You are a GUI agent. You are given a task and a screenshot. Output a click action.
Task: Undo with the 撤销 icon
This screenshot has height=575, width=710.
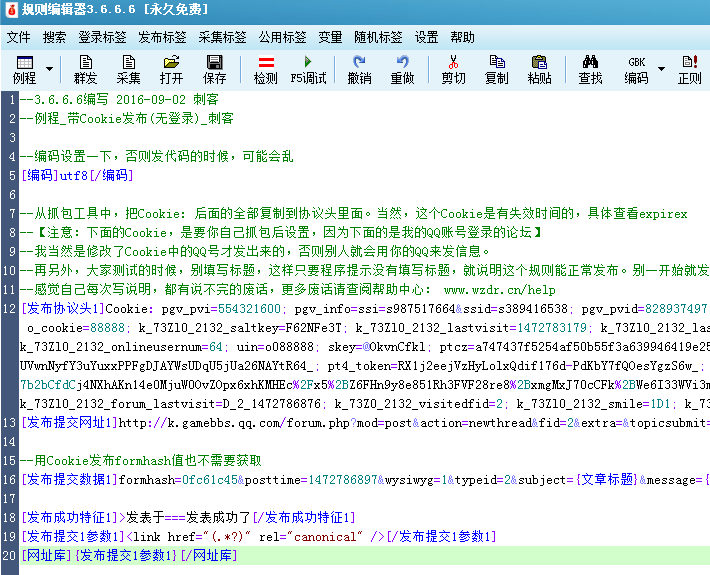359,70
